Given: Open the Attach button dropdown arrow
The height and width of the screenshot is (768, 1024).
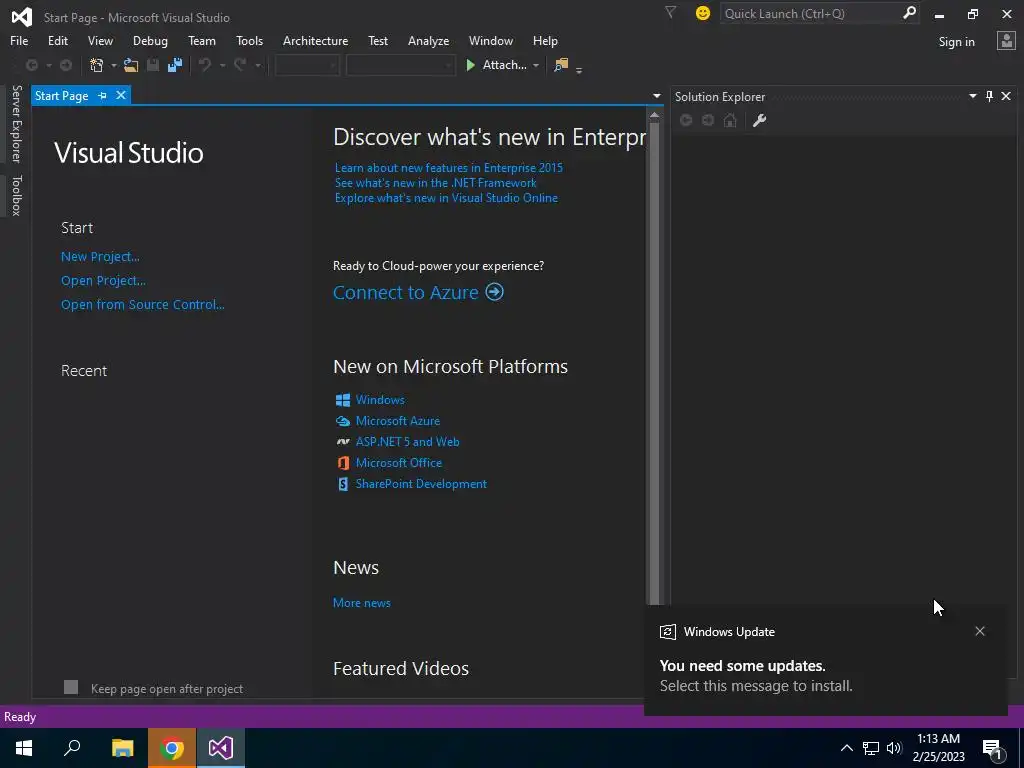Looking at the screenshot, I should (536, 65).
